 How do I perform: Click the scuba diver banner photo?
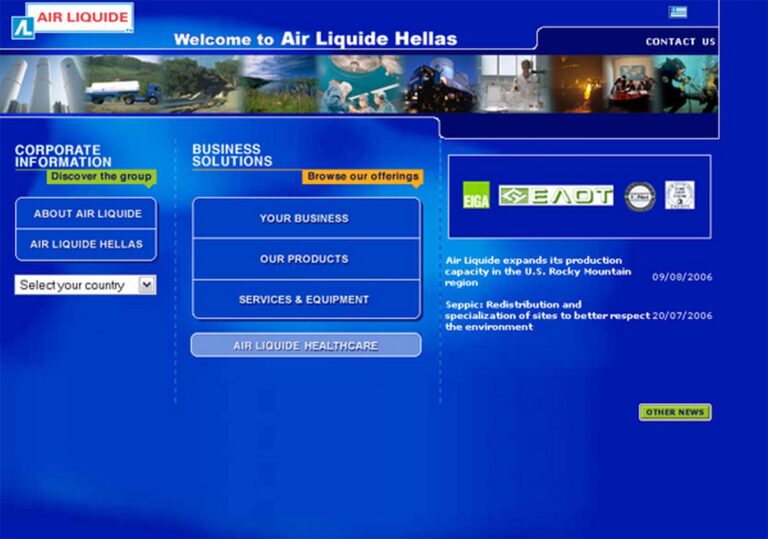(x=687, y=84)
